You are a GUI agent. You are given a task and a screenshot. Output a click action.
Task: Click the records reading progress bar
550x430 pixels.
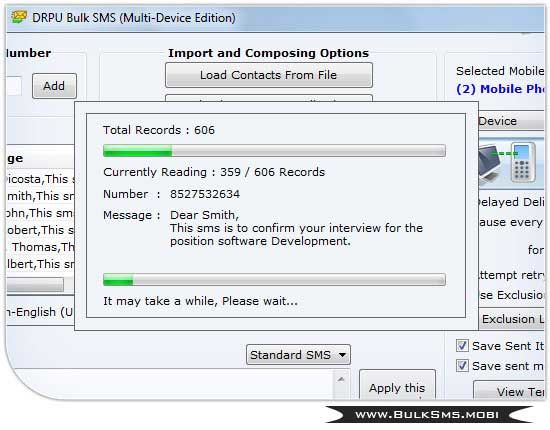pyautogui.click(x=274, y=151)
